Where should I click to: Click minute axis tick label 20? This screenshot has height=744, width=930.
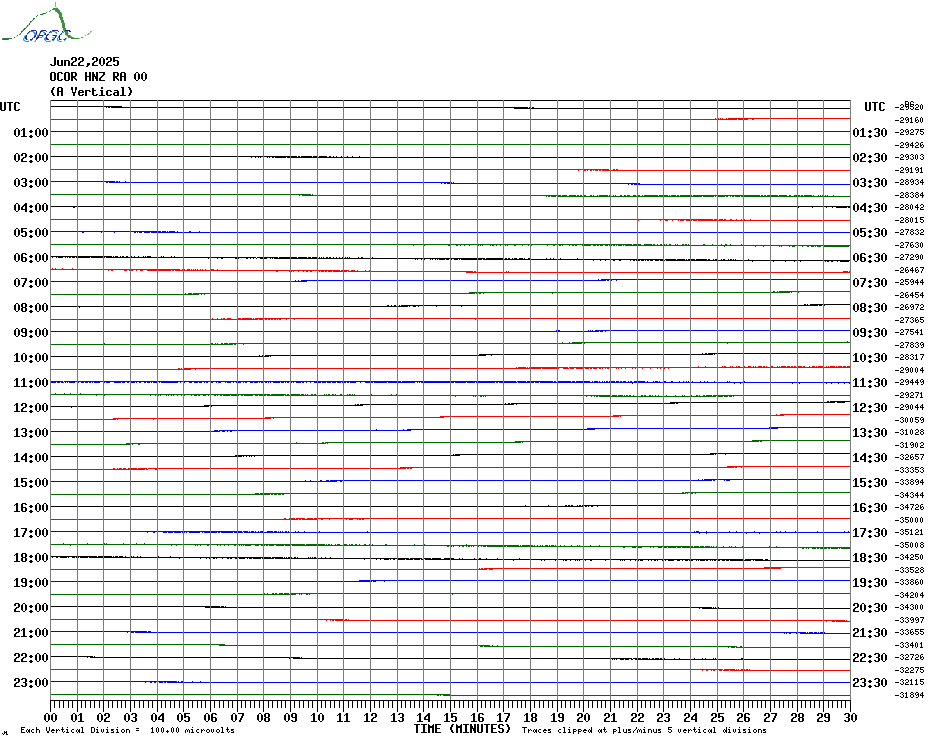584,717
